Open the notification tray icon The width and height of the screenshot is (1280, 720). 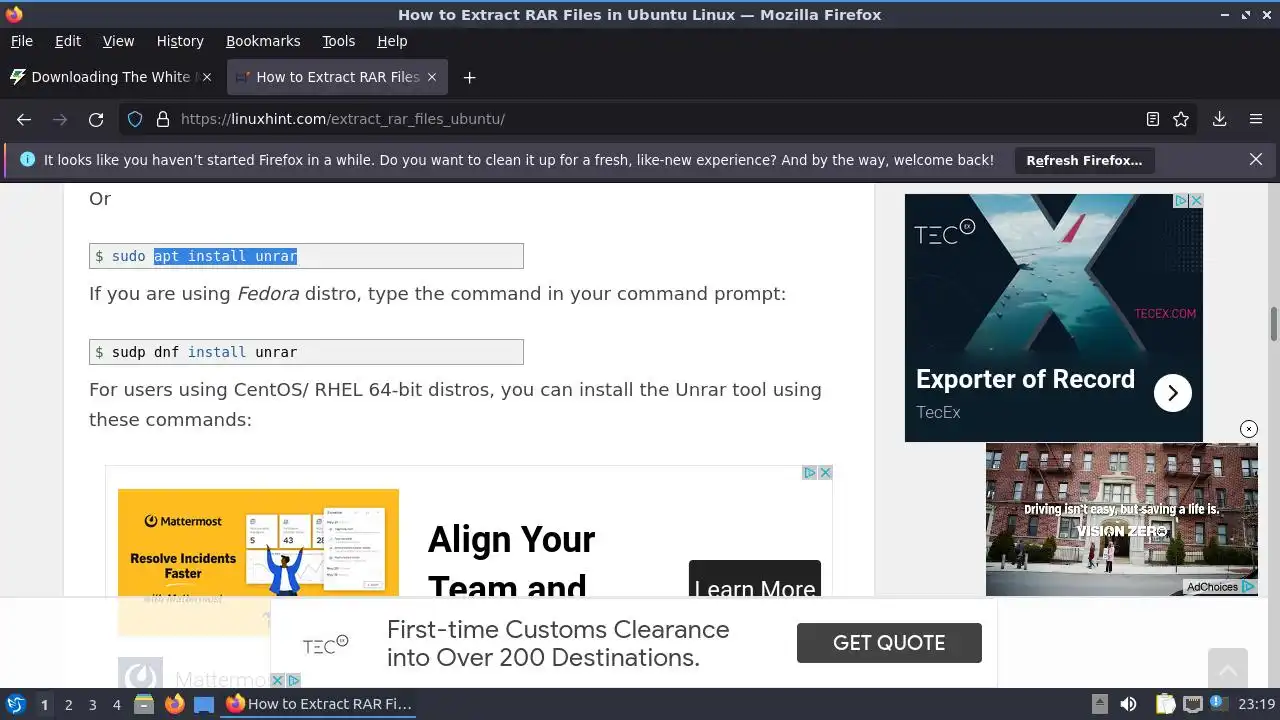[x=1220, y=704]
